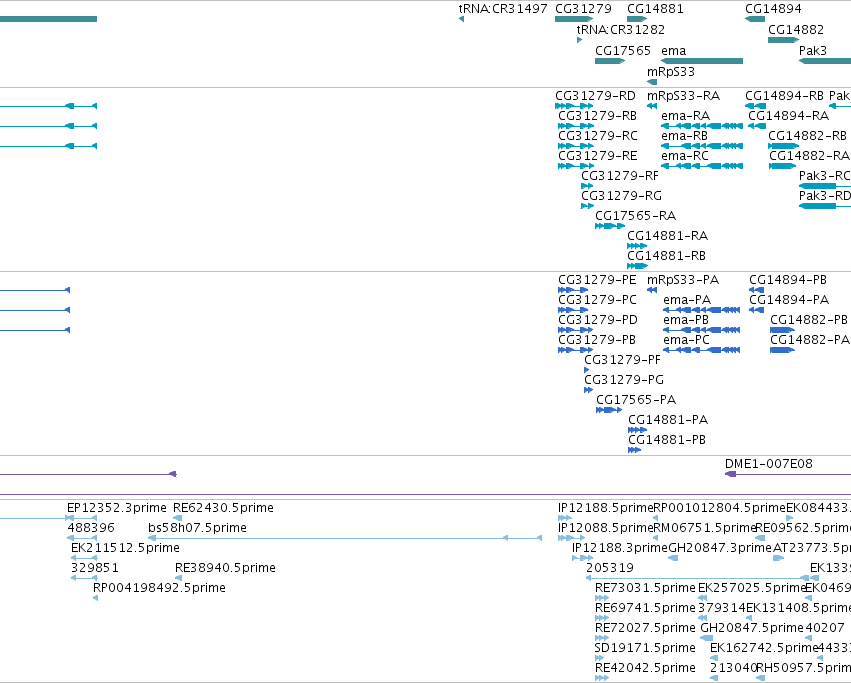Click transcript CG31279-RC
This screenshot has width=851, height=683.
coord(598,136)
